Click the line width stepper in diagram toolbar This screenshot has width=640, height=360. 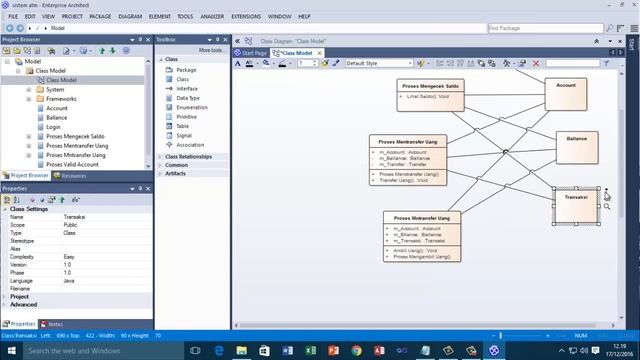click(x=315, y=63)
